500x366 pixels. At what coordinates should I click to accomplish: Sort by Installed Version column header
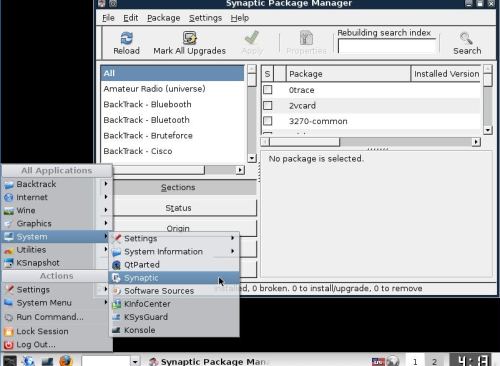[446, 74]
